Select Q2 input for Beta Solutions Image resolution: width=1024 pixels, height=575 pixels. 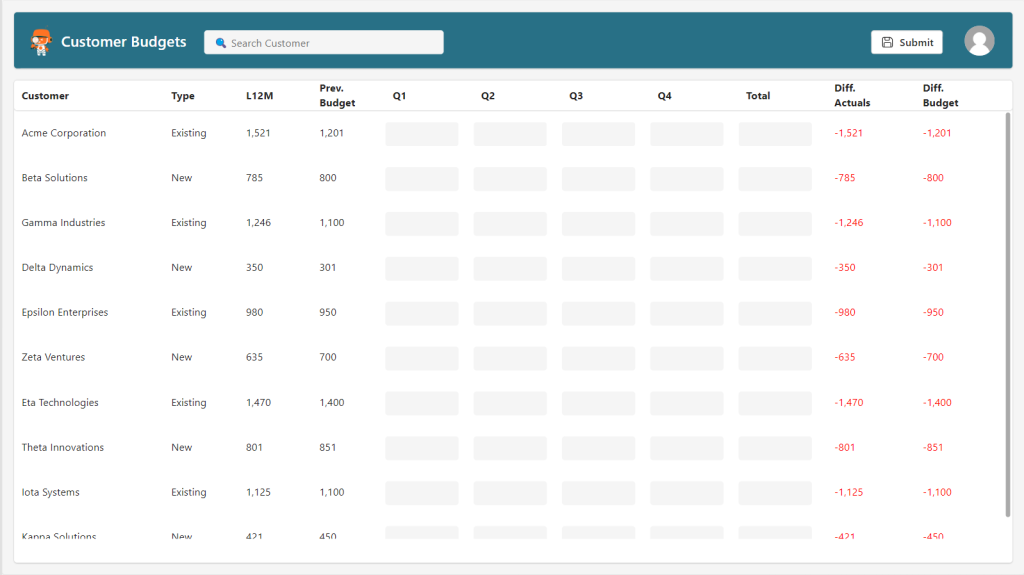point(510,179)
